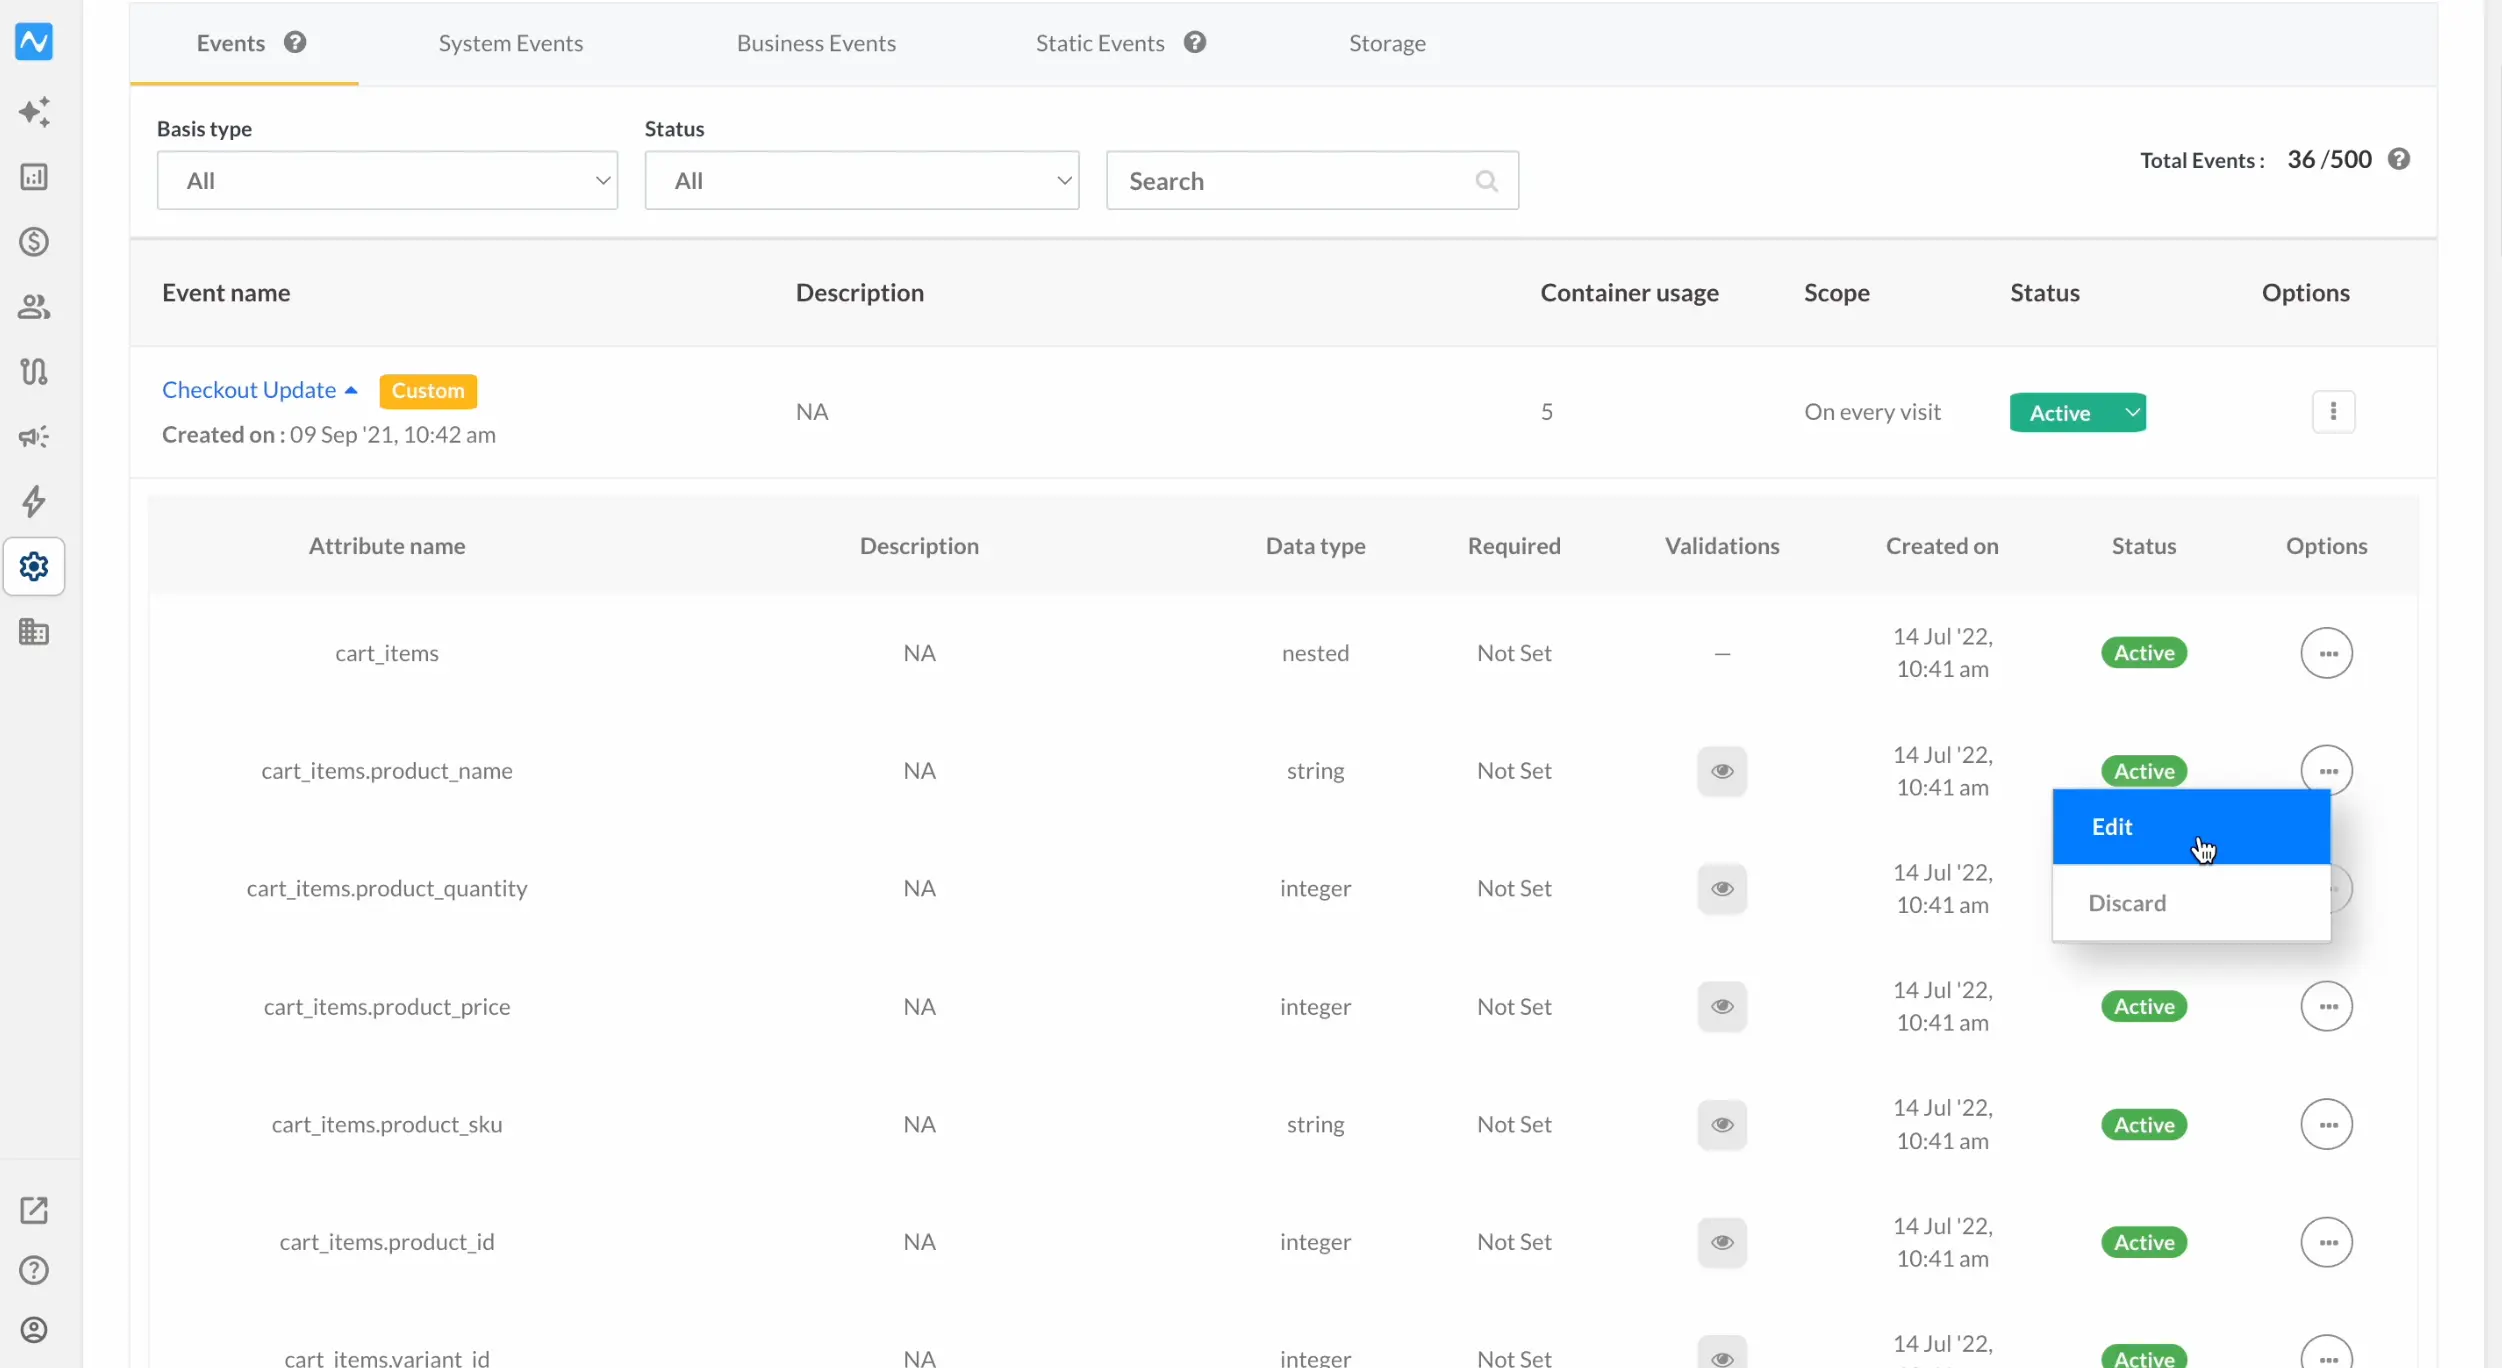This screenshot has width=2502, height=1368.
Task: Open the users icon in sidebar
Action: (x=34, y=307)
